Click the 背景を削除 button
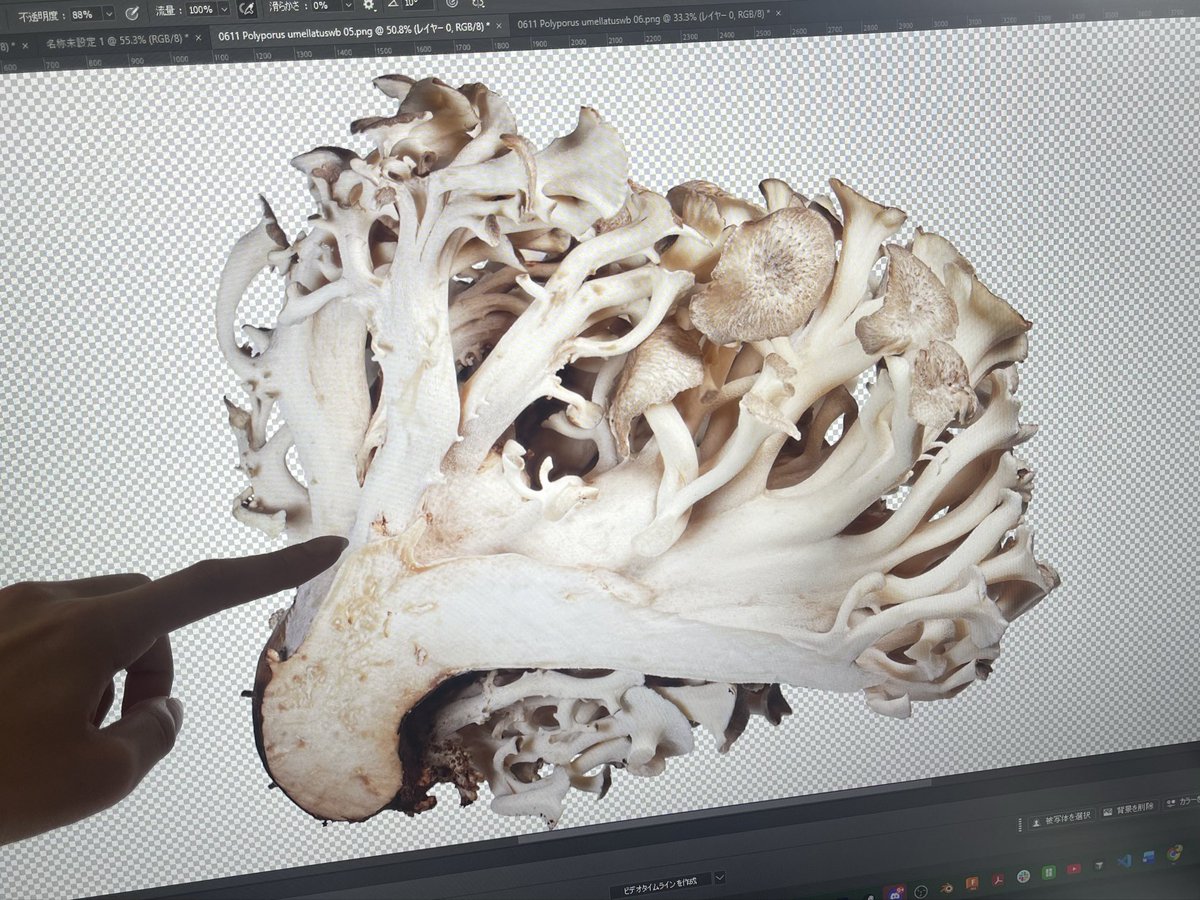The width and height of the screenshot is (1200, 900). tap(1127, 810)
